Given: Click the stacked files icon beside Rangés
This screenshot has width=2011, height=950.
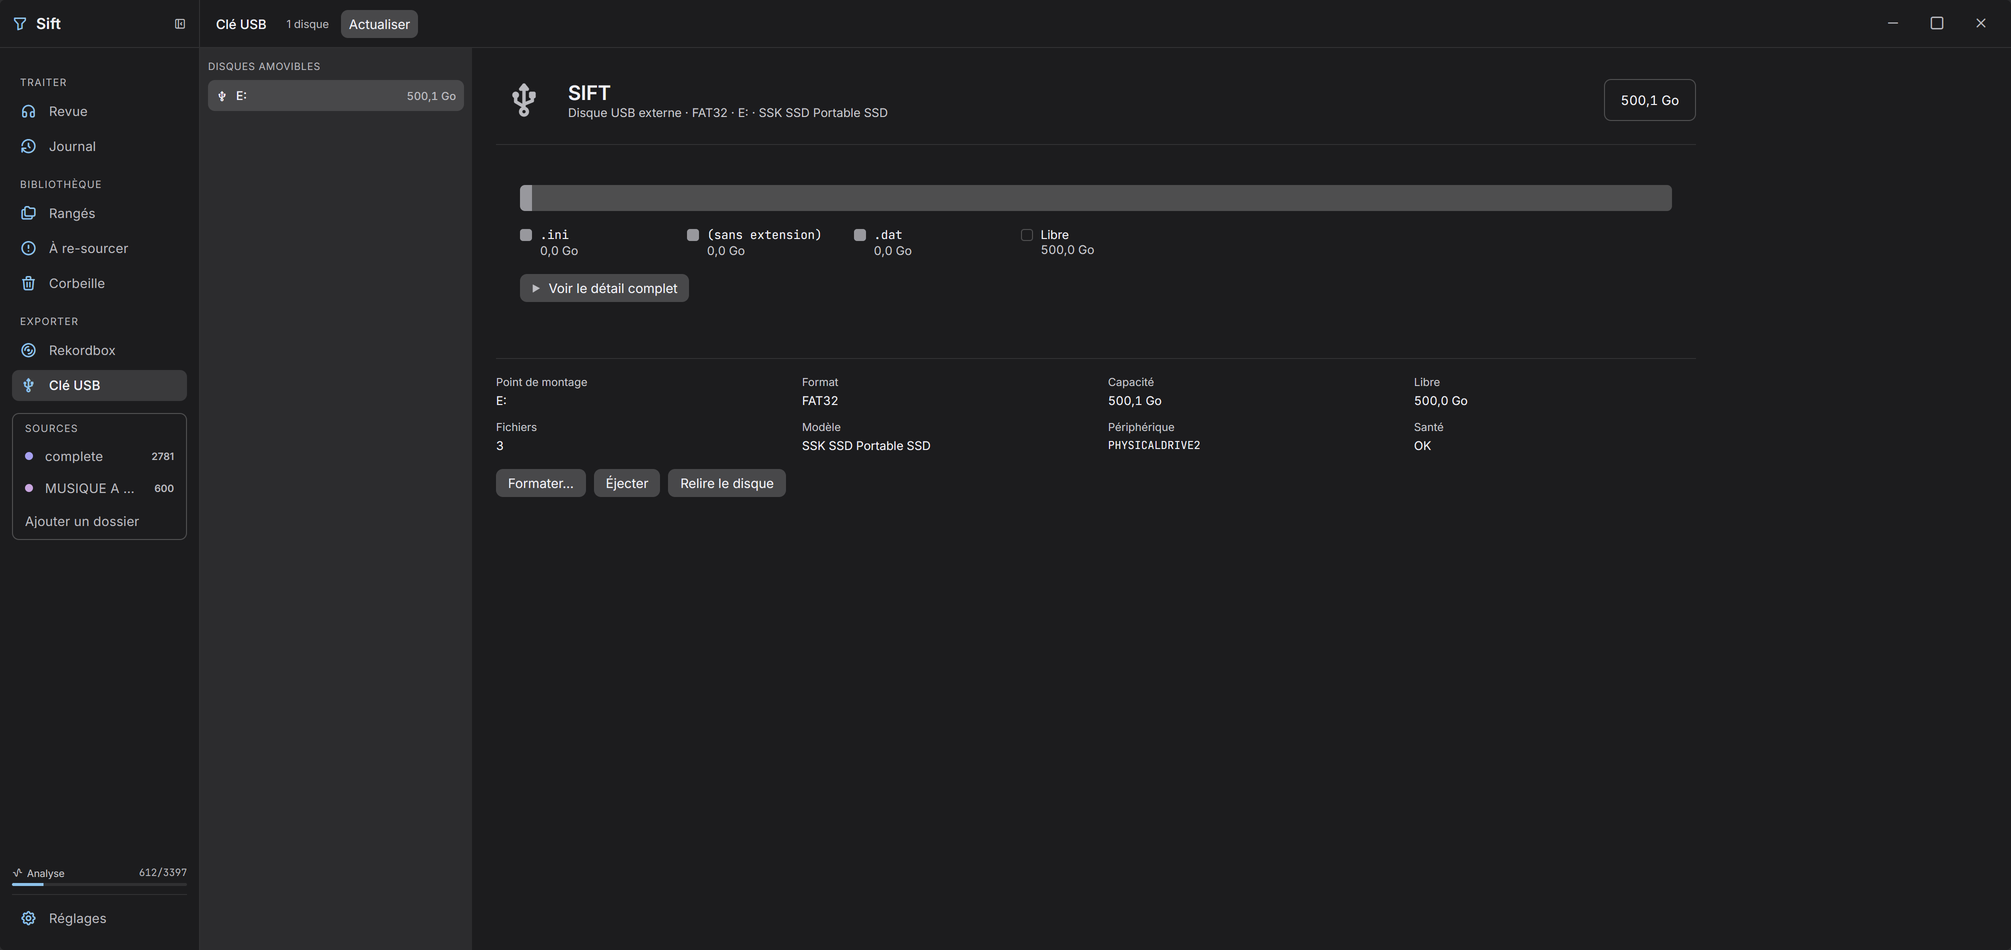Looking at the screenshot, I should (29, 213).
